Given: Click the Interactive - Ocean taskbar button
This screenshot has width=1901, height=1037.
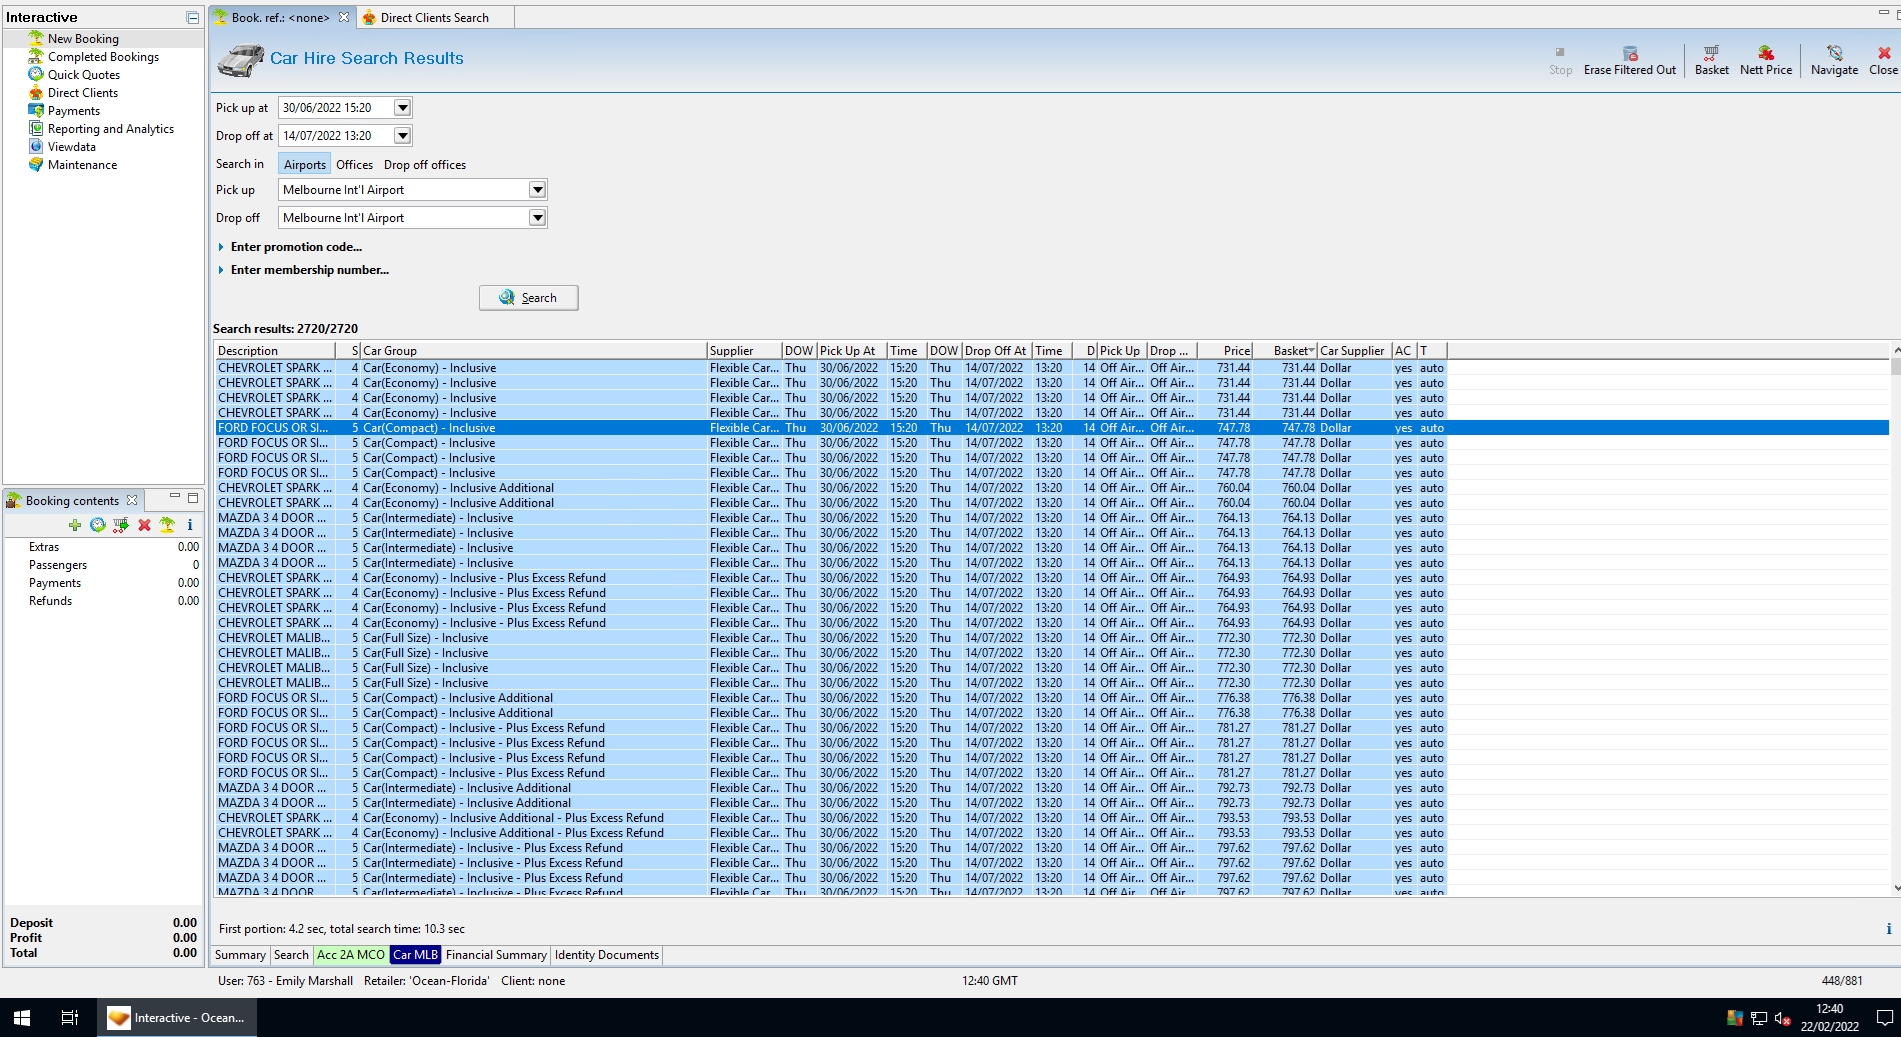Looking at the screenshot, I should (x=177, y=1018).
